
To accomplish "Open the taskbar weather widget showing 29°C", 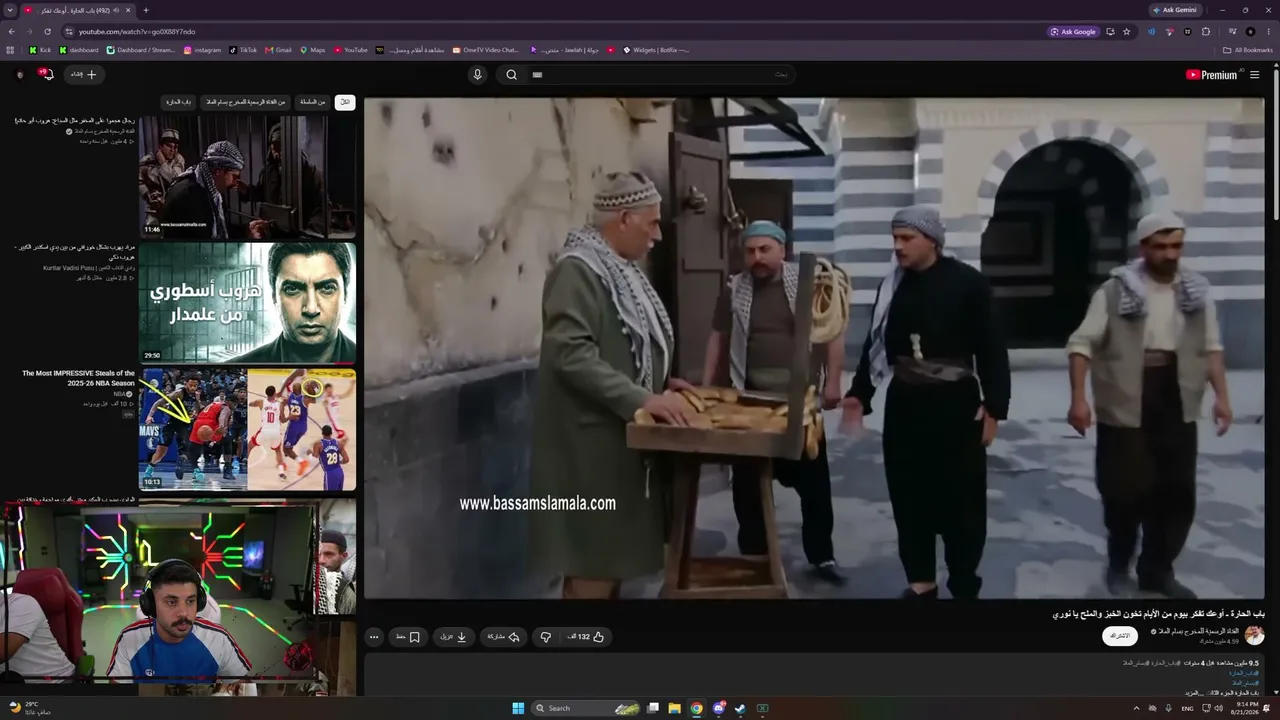I will 29,708.
